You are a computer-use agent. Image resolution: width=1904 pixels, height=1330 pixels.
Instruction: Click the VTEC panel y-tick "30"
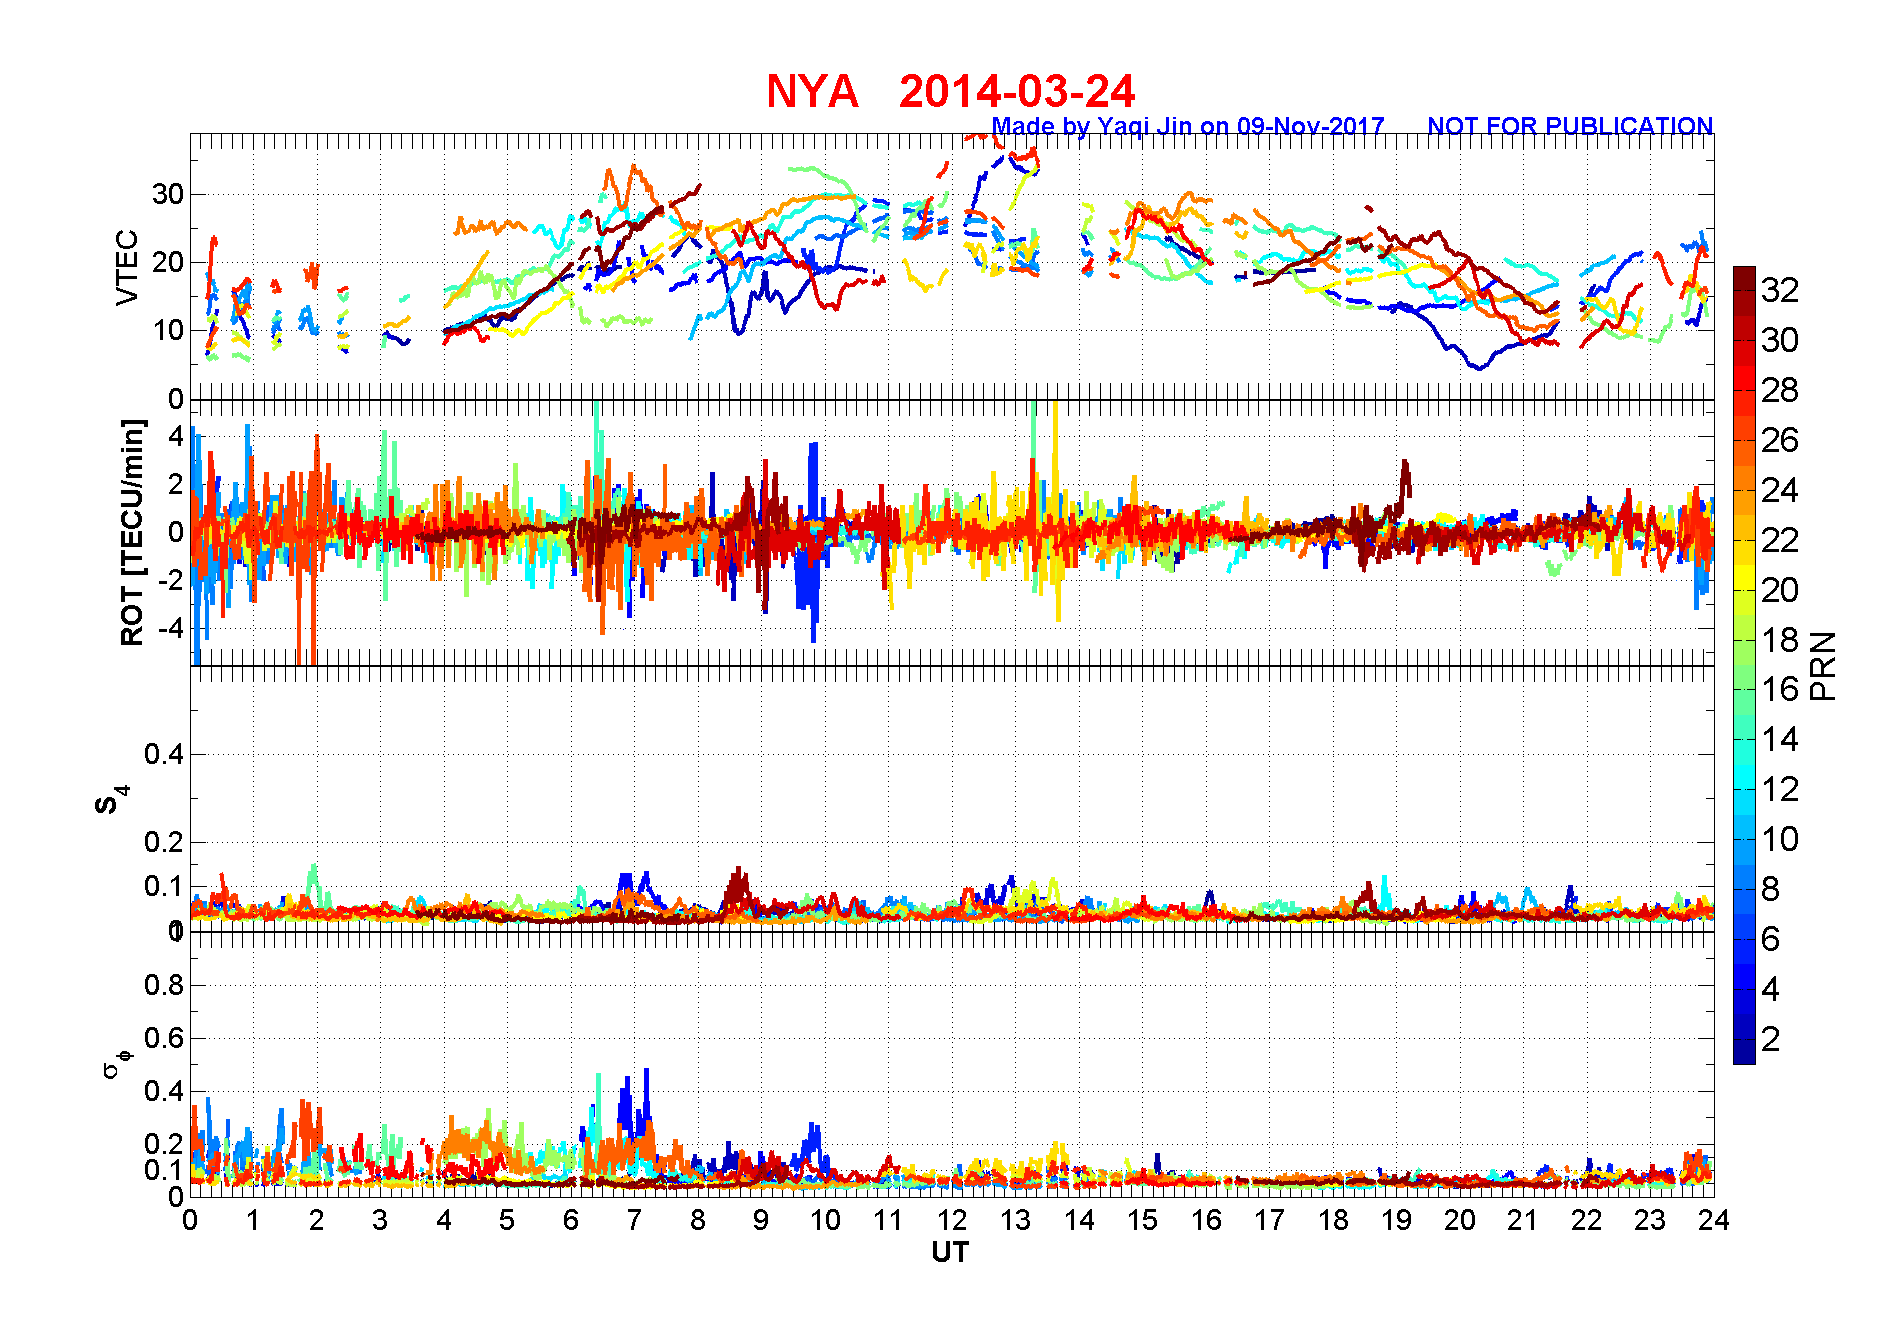tap(168, 194)
